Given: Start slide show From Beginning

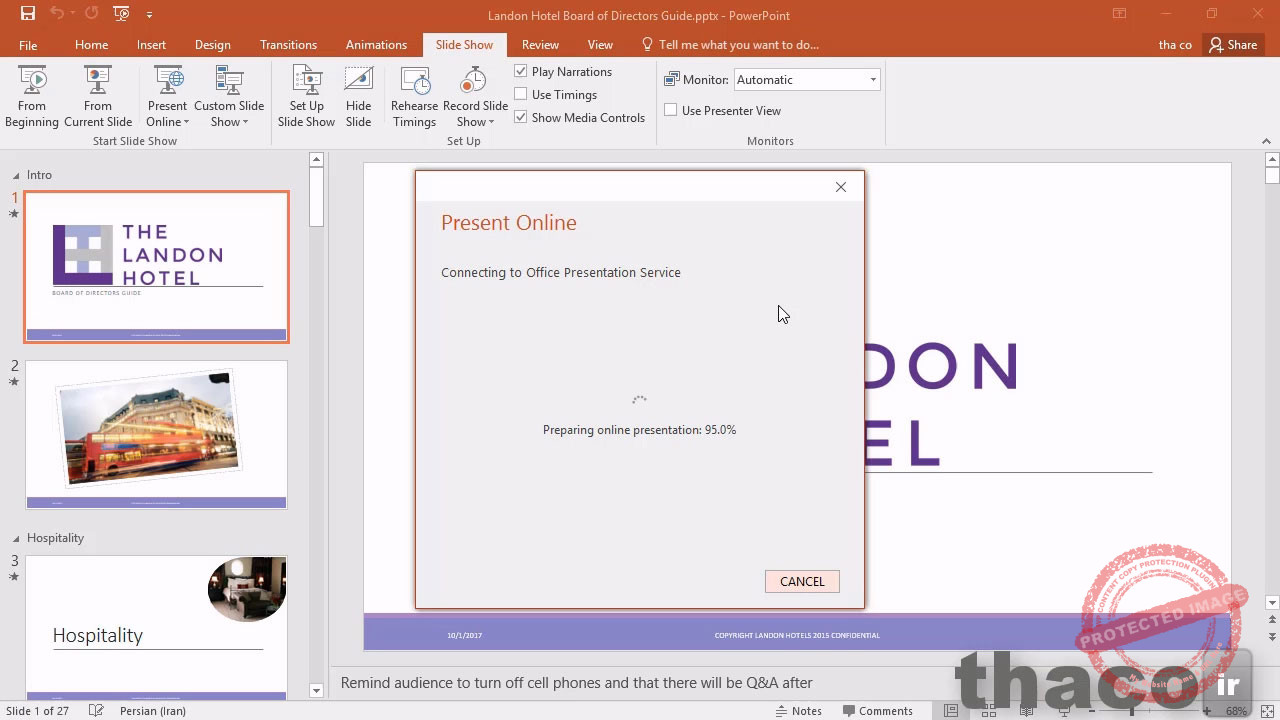Looking at the screenshot, I should tap(32, 97).
